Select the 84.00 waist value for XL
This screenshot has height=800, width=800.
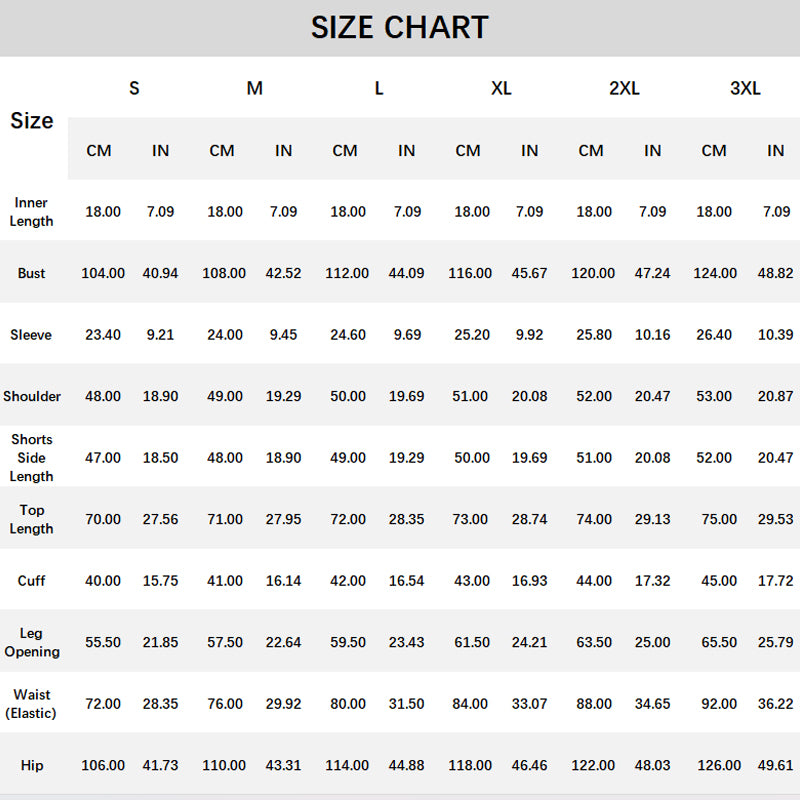(470, 704)
